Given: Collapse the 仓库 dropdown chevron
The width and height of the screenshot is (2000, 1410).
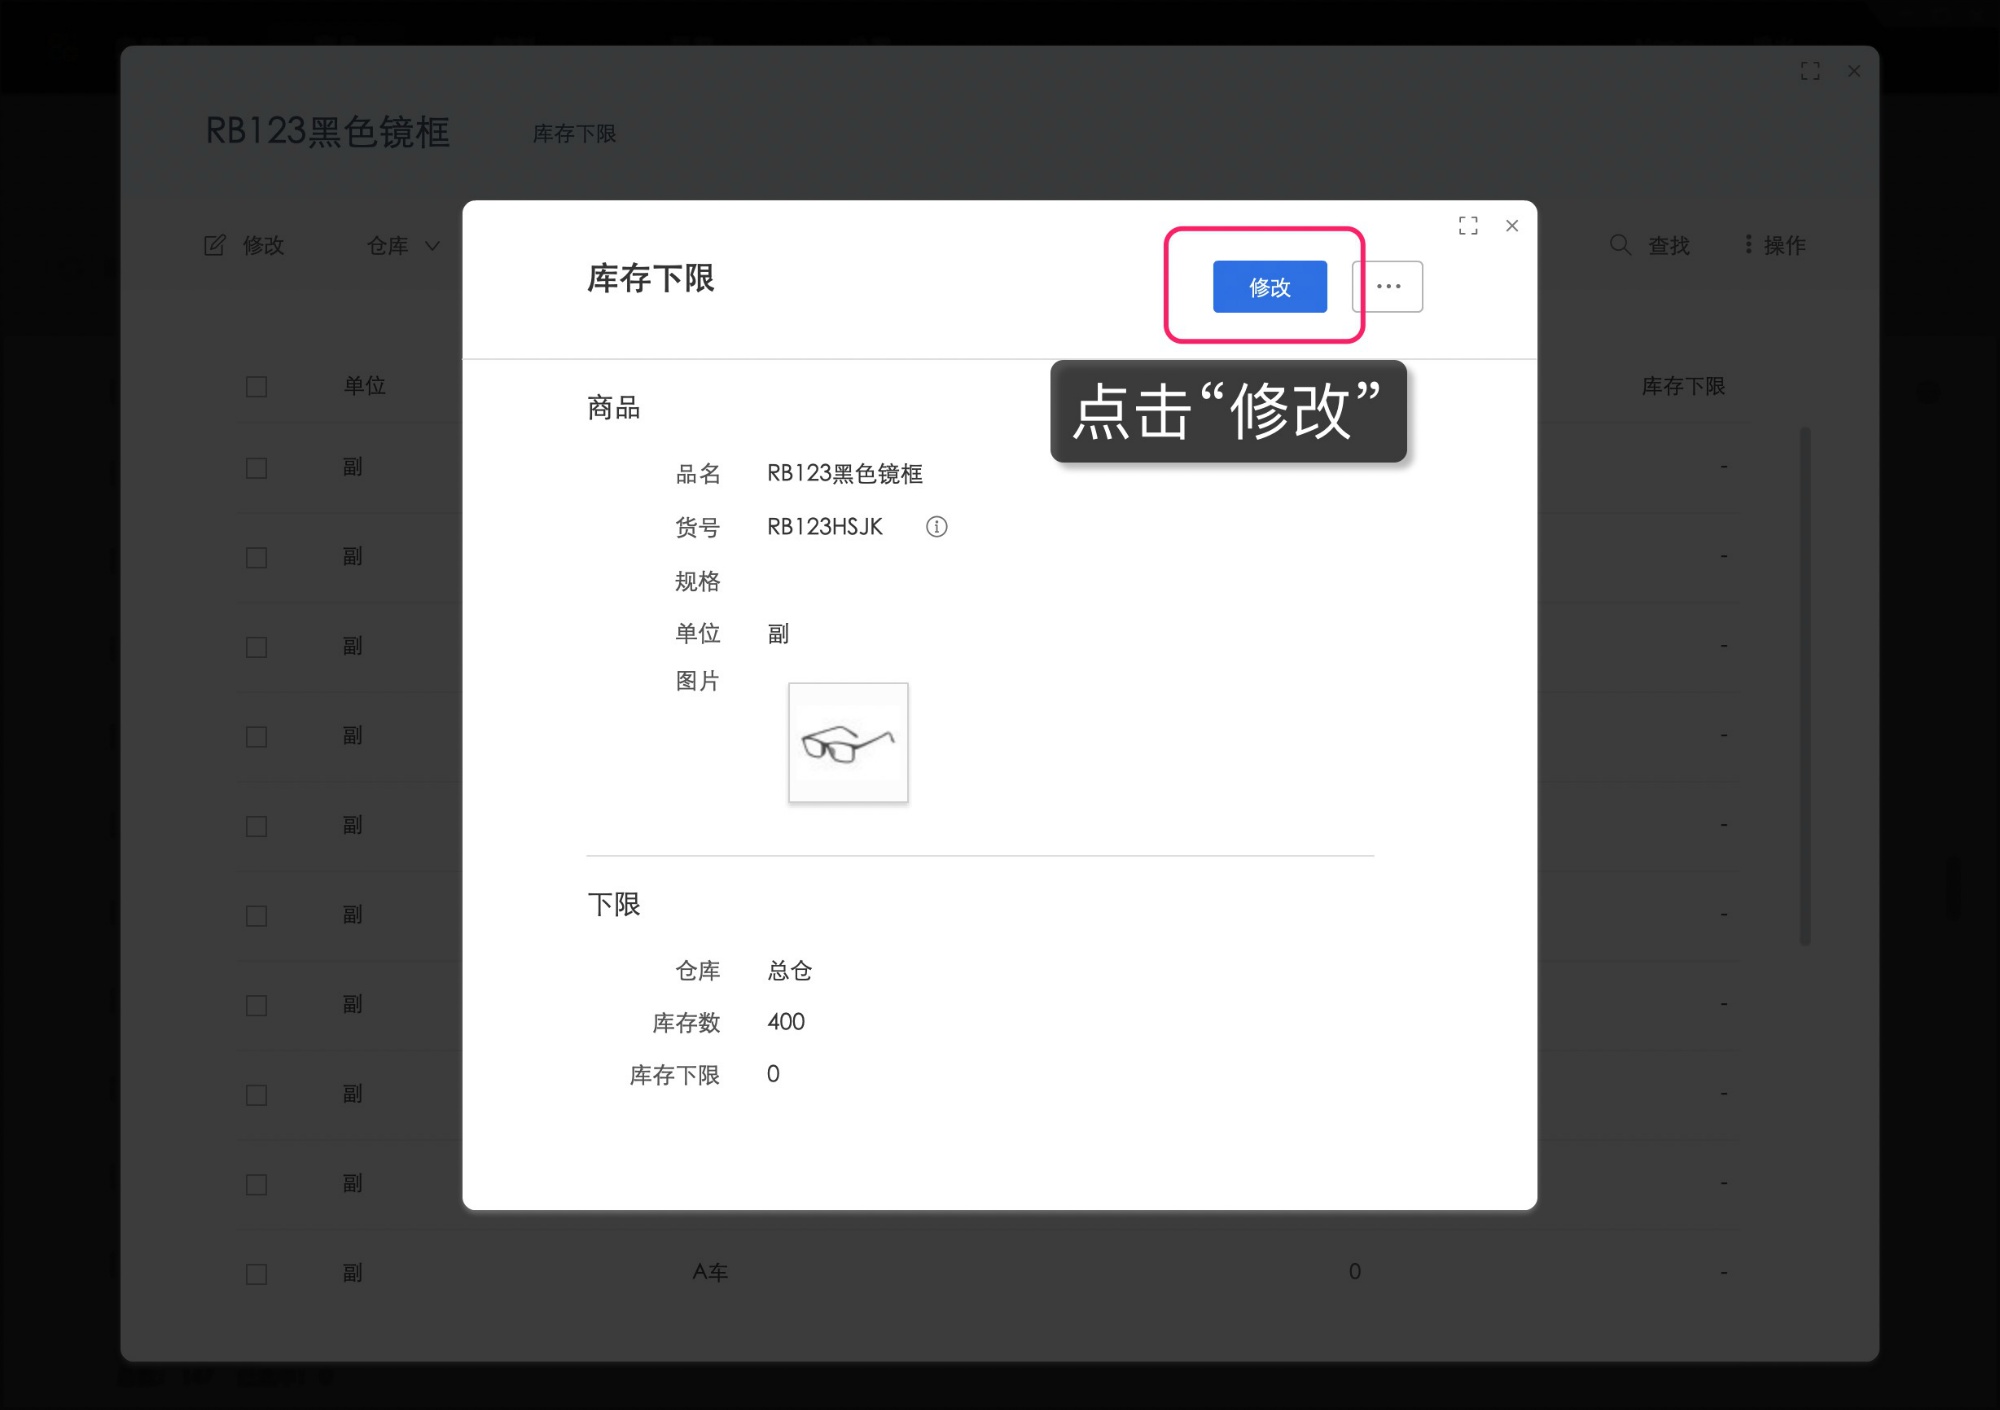Looking at the screenshot, I should click(x=431, y=246).
